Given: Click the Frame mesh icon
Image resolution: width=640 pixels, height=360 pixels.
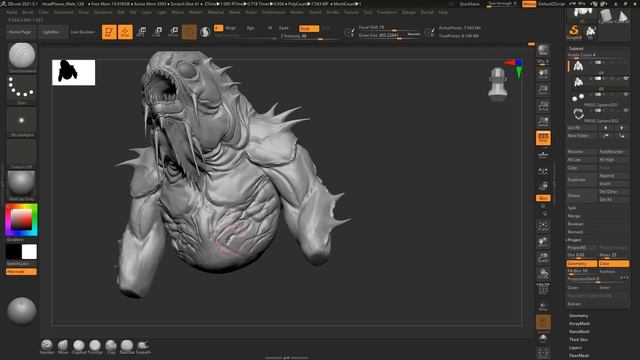Looking at the screenshot, I should [543, 226].
